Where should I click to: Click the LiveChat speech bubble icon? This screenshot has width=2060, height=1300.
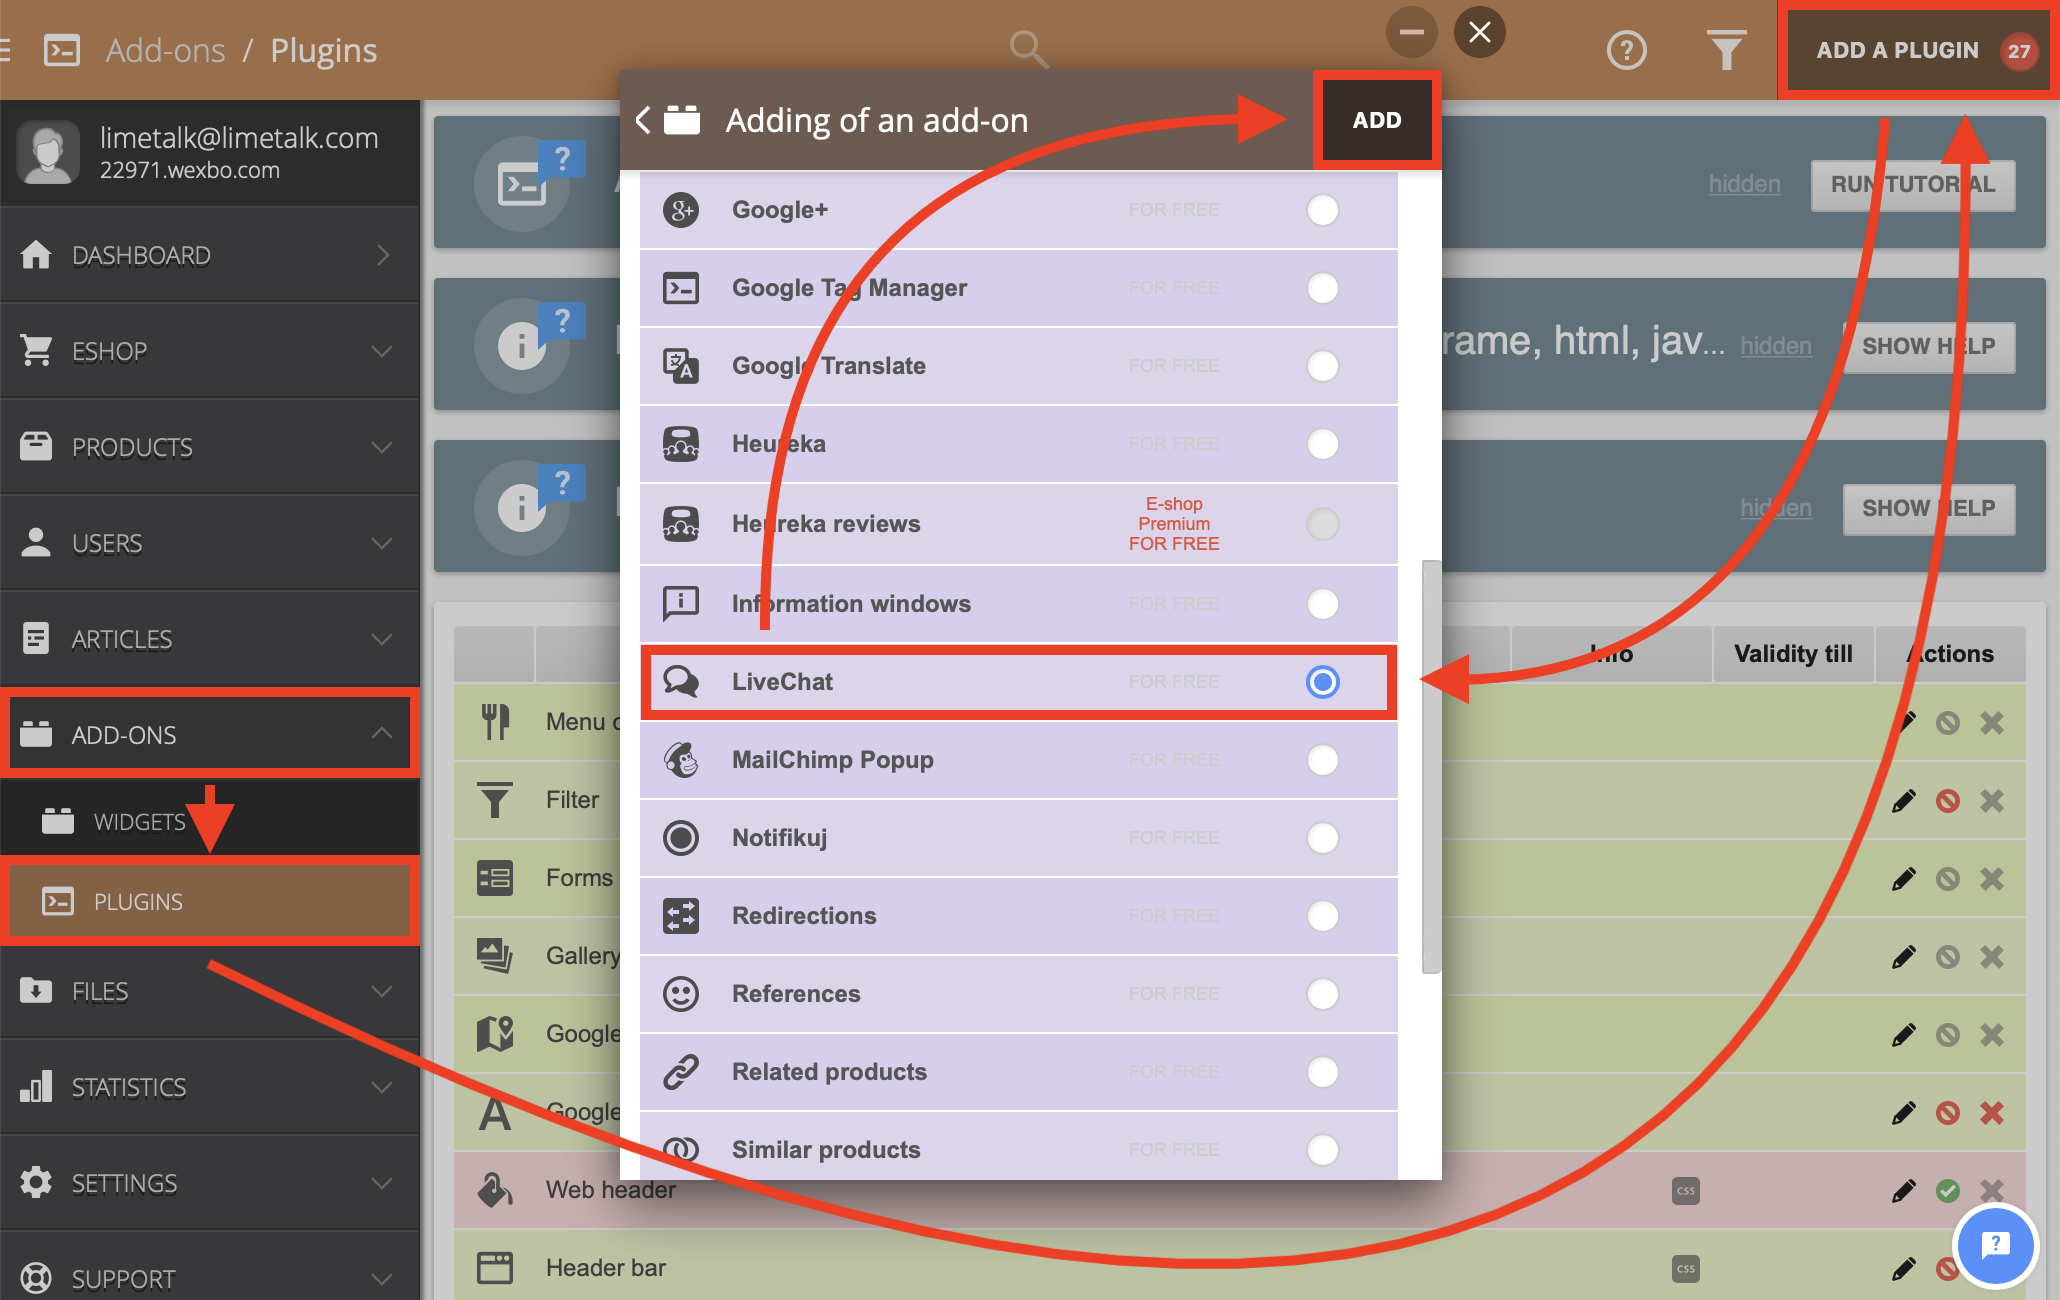(681, 682)
